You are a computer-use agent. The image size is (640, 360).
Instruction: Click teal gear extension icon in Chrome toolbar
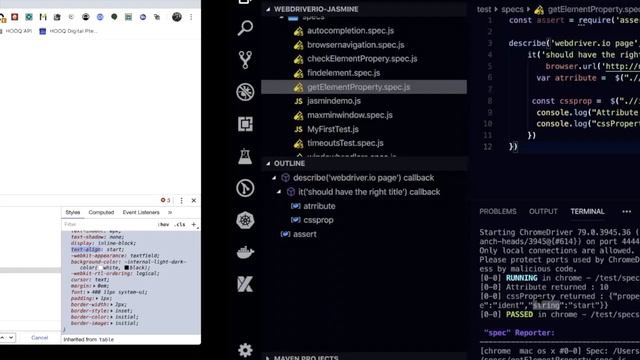point(29,17)
